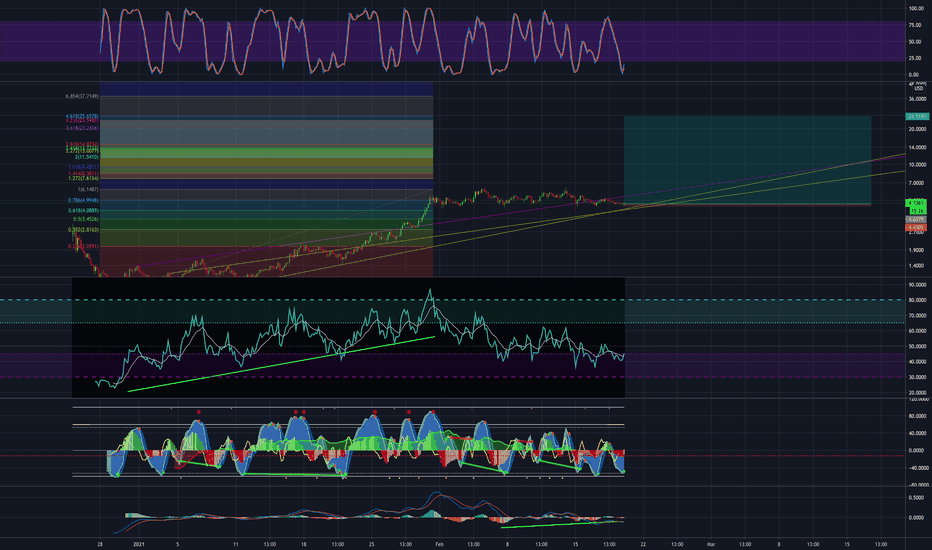Open the USD currency selector on price axis
Screen dimensions: 932x550
(x=919, y=89)
